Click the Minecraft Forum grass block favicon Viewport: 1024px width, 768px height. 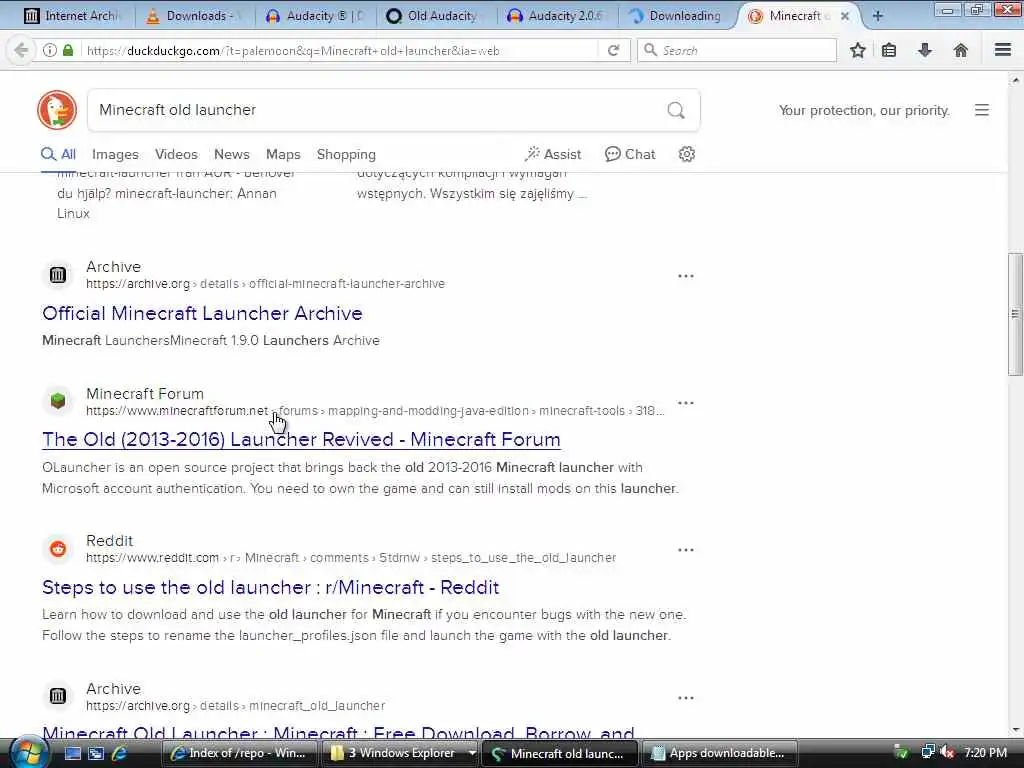tap(57, 401)
